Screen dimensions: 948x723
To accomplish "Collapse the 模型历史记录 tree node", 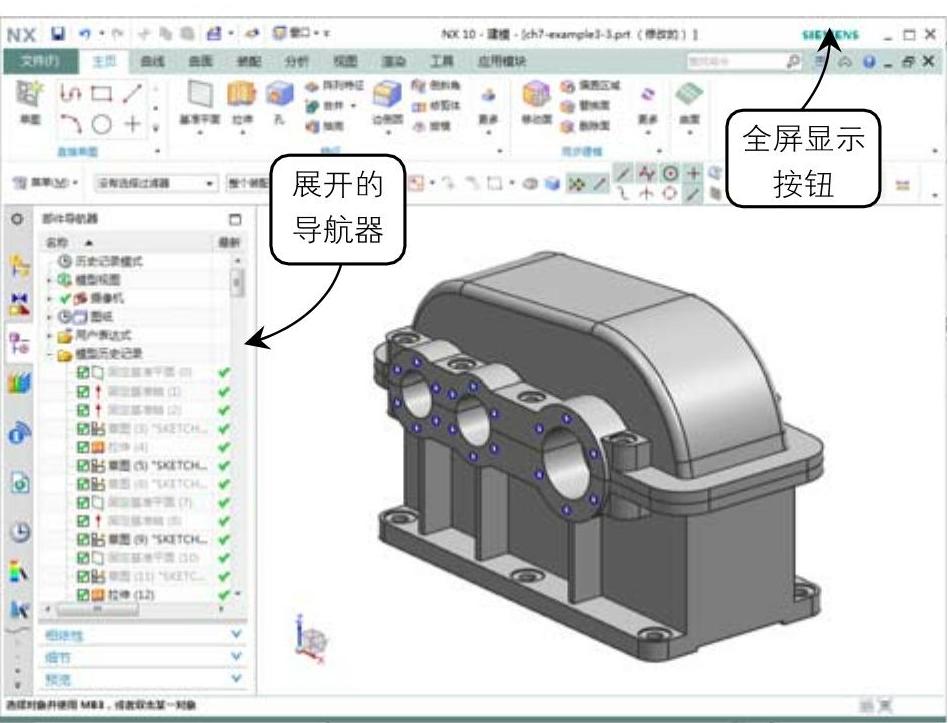I will 50,354.
